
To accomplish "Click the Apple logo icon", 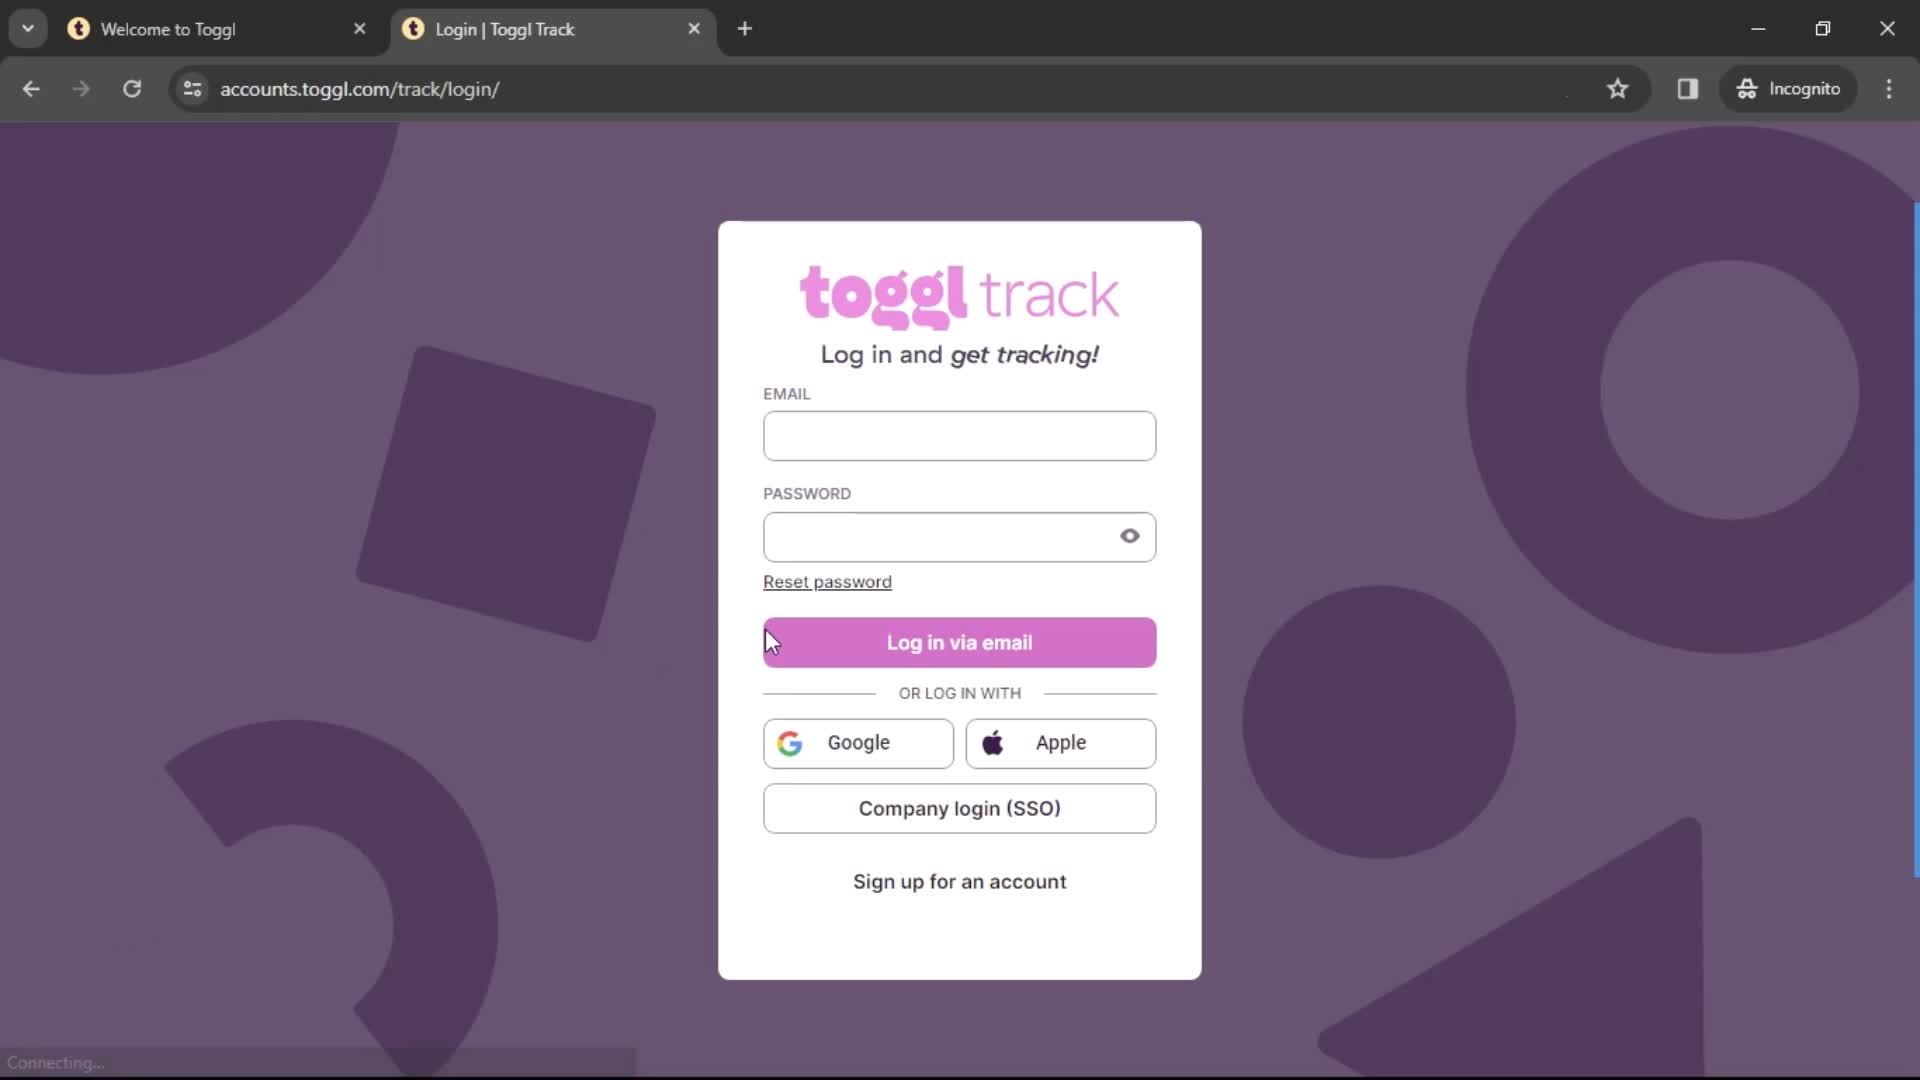I will 993,743.
